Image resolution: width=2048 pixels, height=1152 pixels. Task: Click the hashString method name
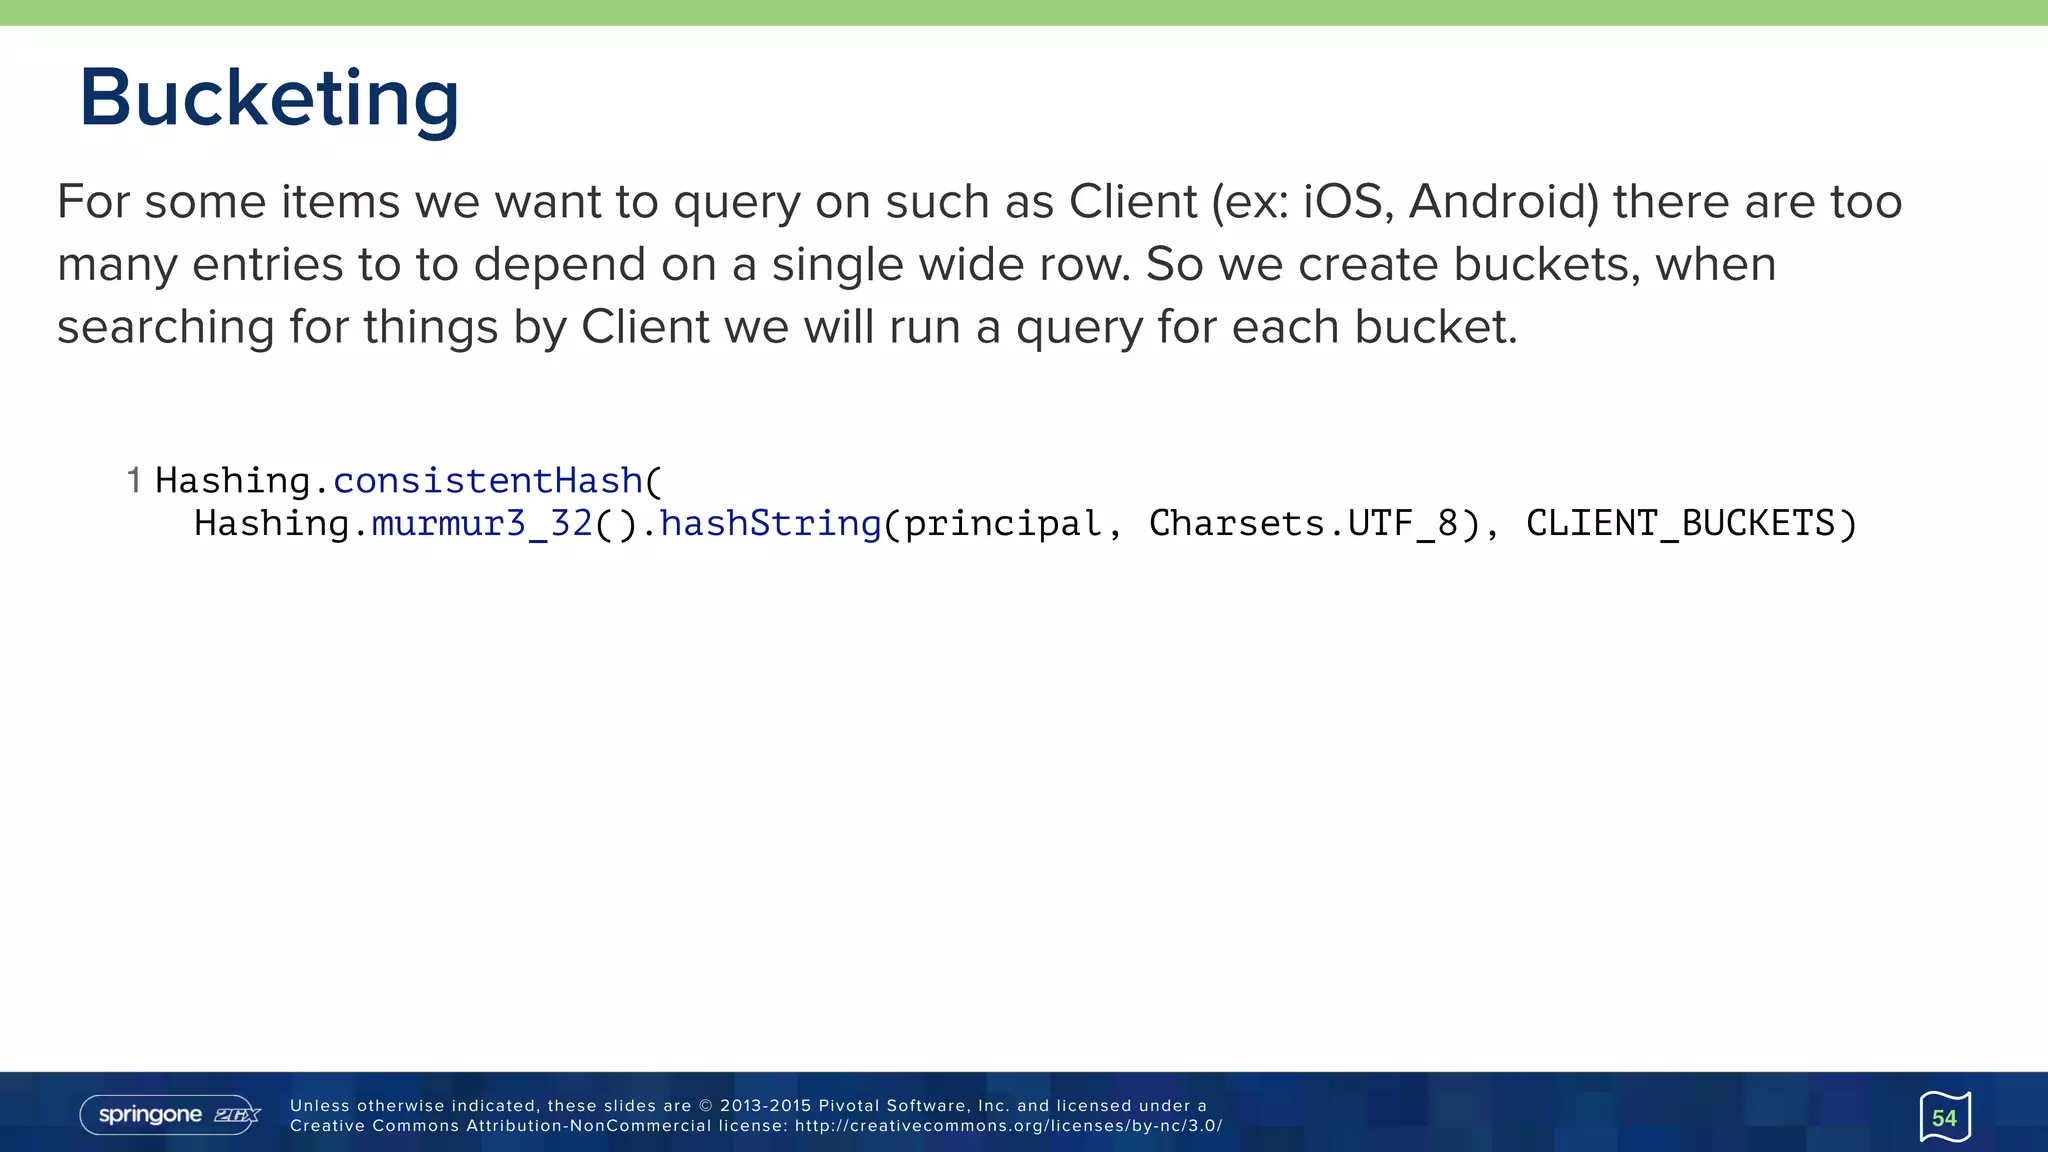(x=770, y=524)
